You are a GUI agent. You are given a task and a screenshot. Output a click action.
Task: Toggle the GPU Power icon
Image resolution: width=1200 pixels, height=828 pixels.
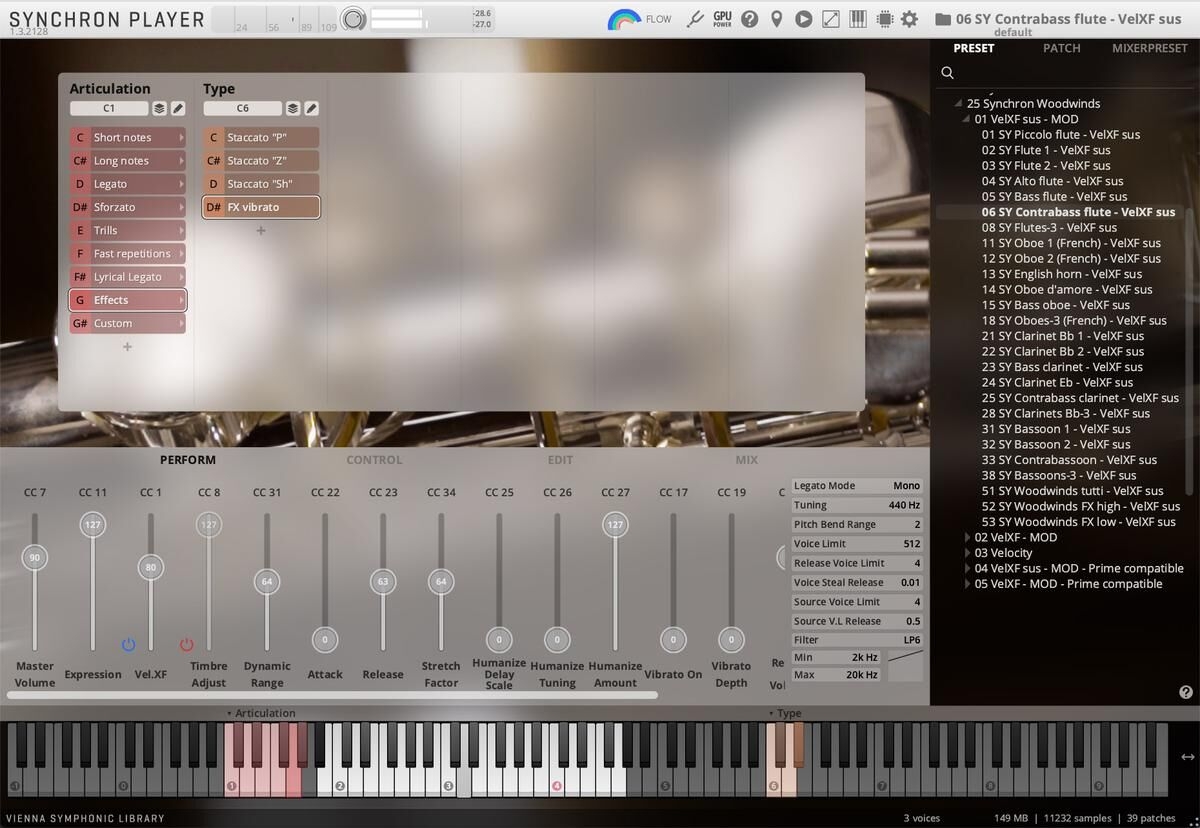[x=722, y=19]
